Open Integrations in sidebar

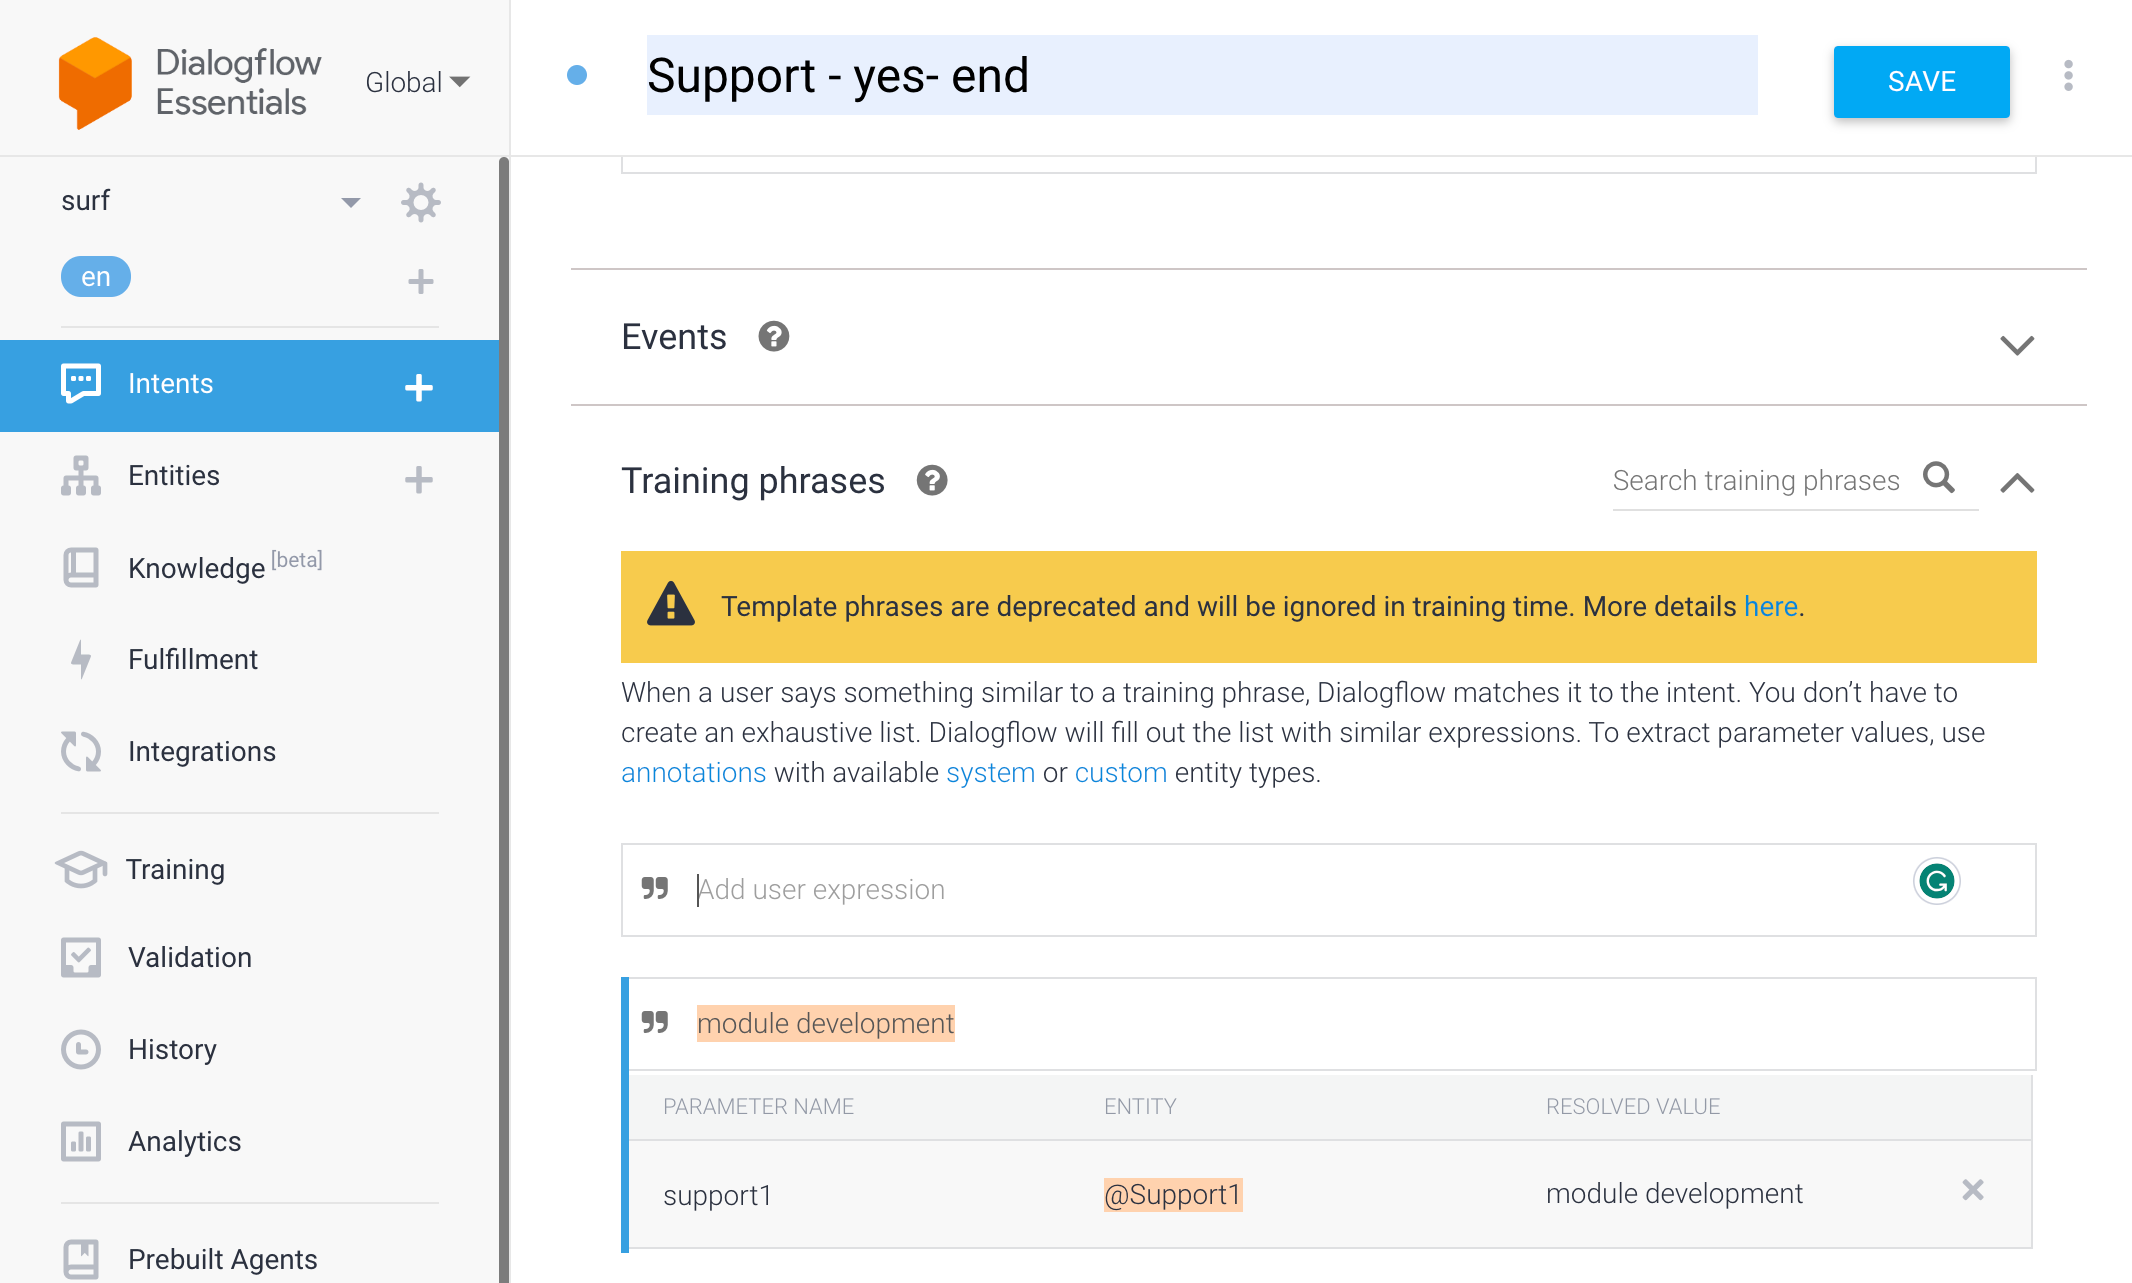click(x=201, y=752)
